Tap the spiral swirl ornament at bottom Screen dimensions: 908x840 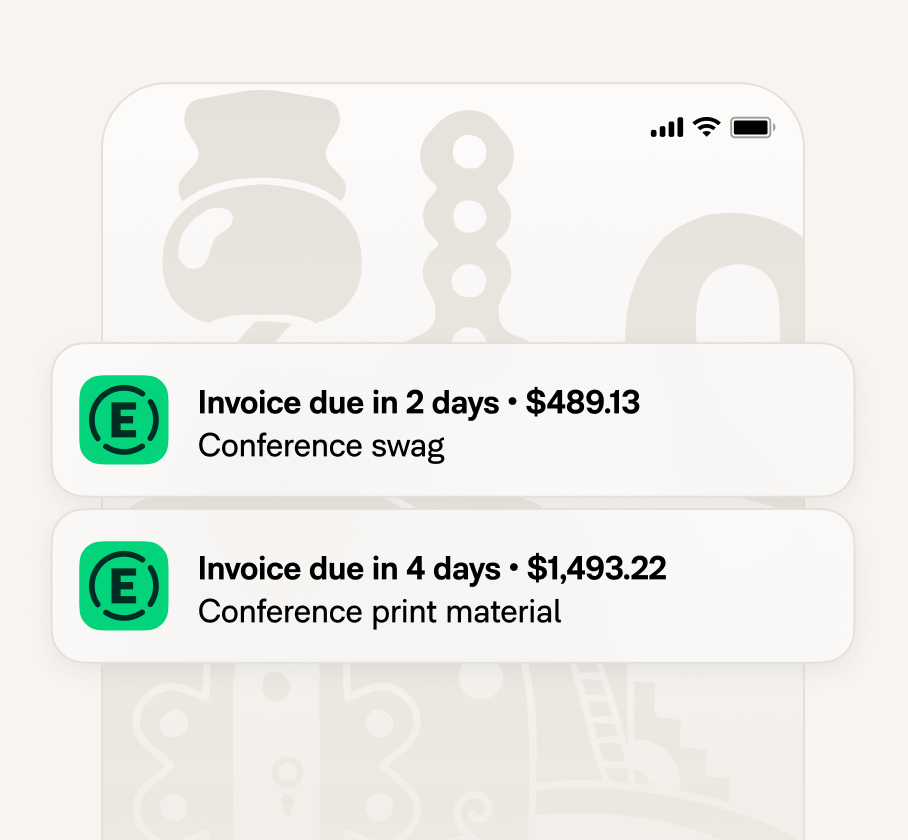474,812
